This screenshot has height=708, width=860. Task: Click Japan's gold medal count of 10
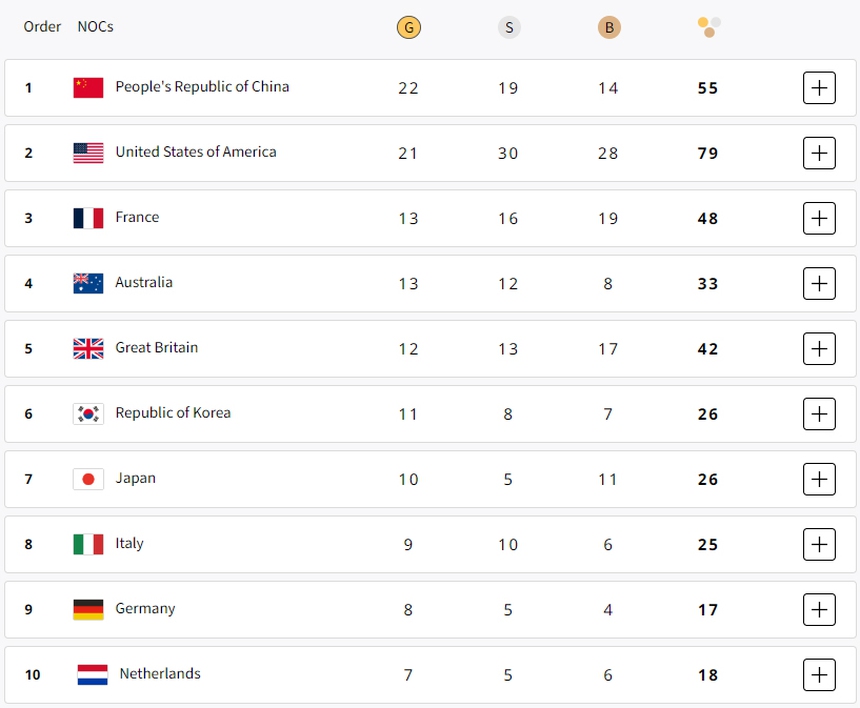click(x=408, y=478)
